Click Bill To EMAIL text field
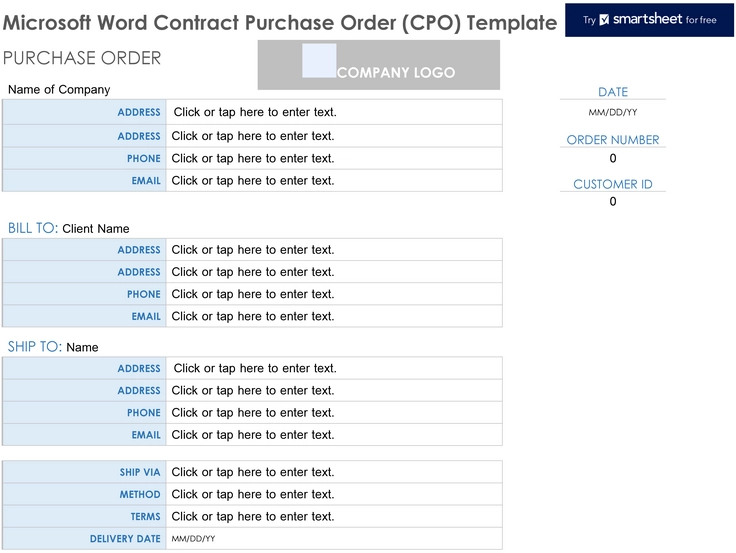Image resolution: width=736 pixels, height=553 pixels. tap(334, 316)
